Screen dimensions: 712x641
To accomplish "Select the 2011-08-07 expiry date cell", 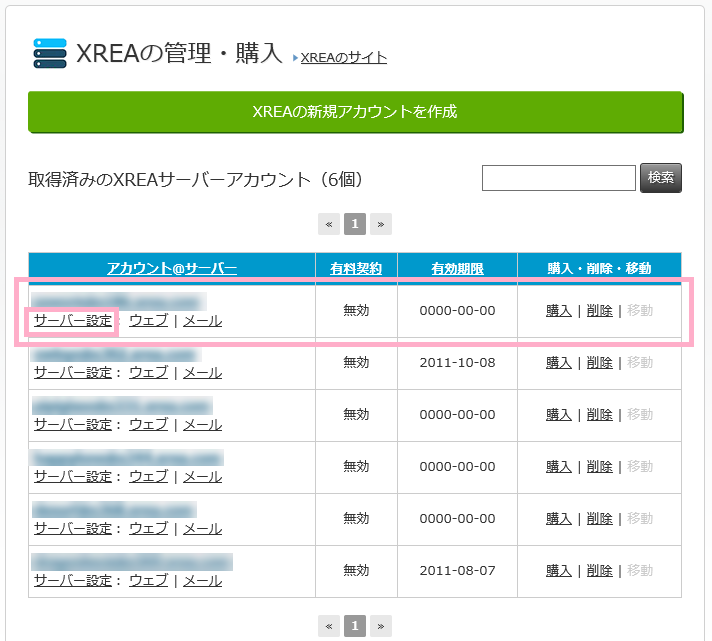I will [457, 571].
